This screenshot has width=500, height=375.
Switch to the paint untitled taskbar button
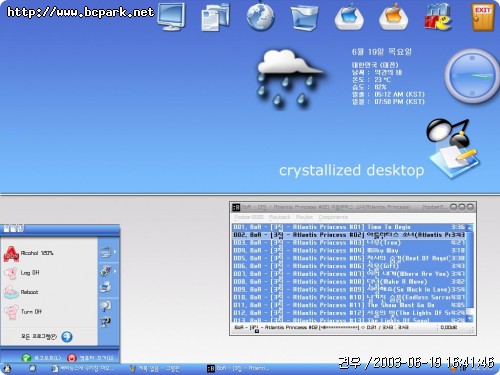[x=155, y=368]
